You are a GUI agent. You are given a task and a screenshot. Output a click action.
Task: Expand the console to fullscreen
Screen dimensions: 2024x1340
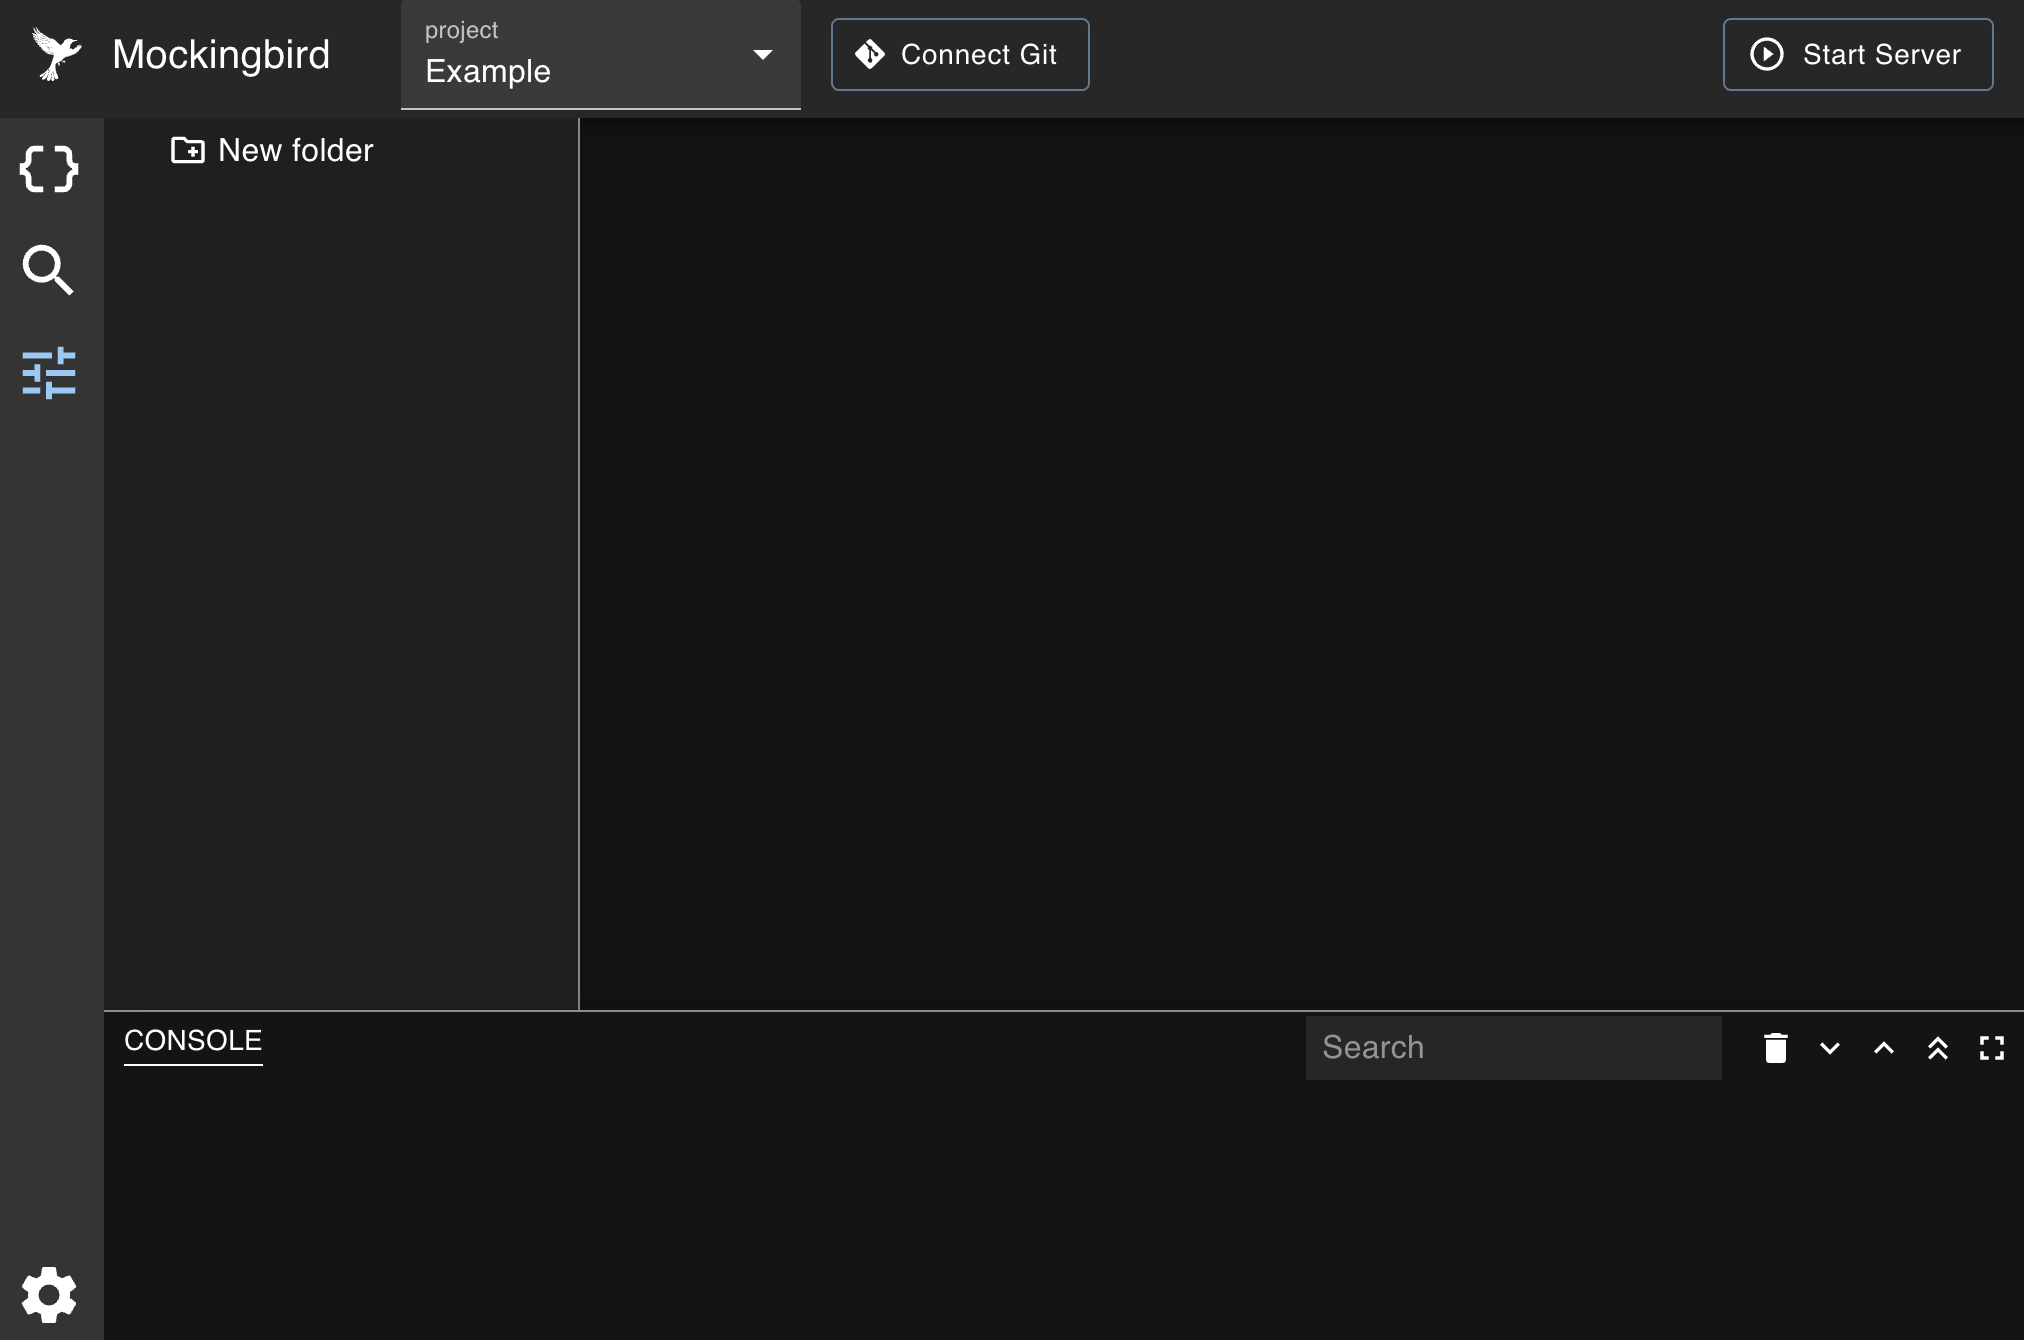[x=1992, y=1048]
